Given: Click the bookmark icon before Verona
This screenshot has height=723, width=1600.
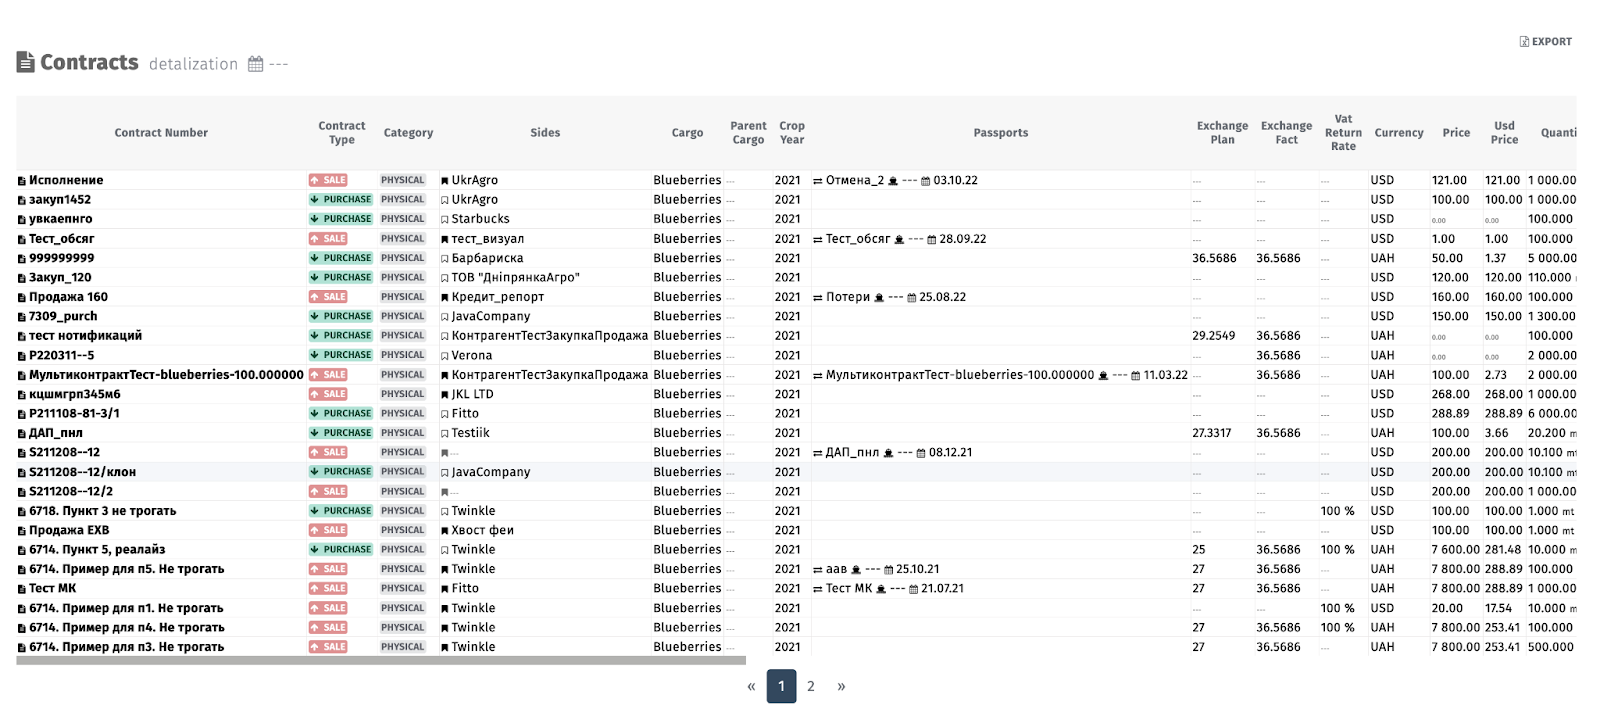Looking at the screenshot, I should [x=445, y=356].
